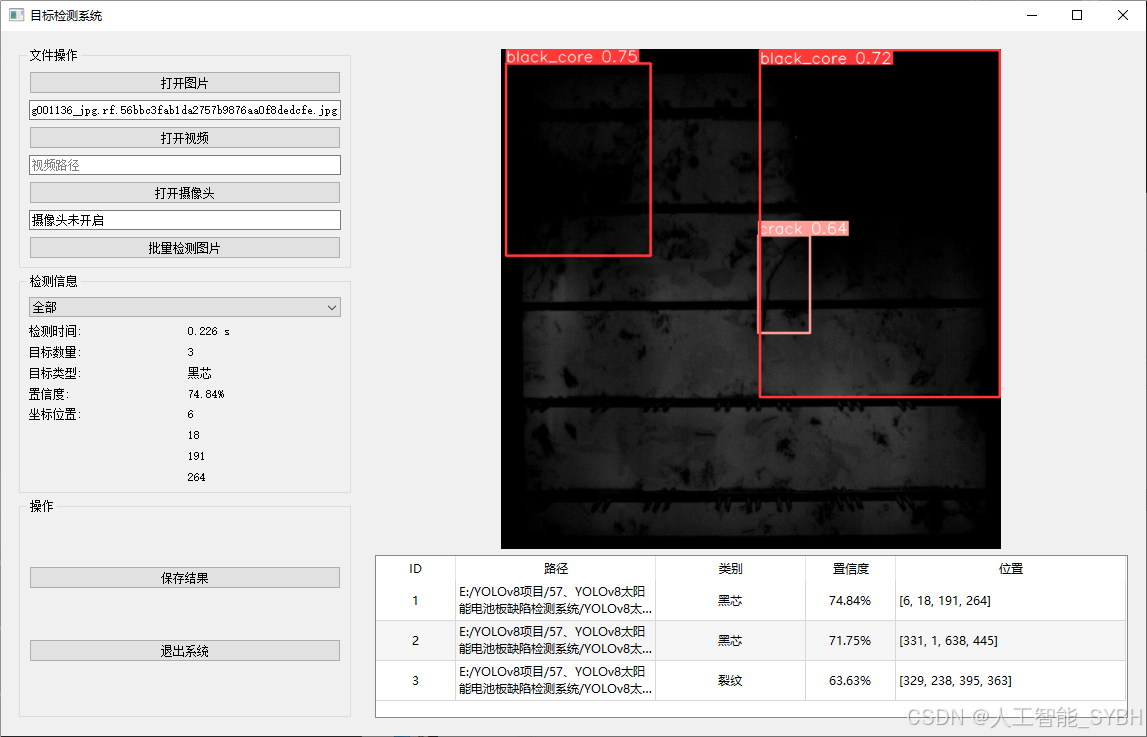Click the coordinate value 264 in info panel
This screenshot has width=1147, height=737.
click(x=196, y=477)
